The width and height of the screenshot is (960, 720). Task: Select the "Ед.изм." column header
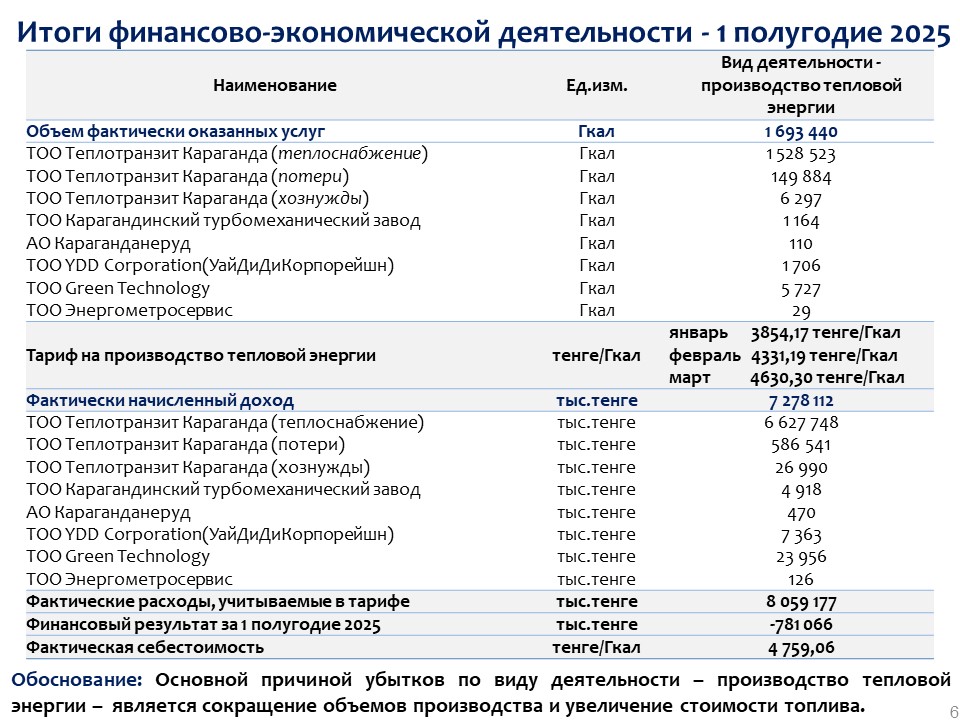tap(597, 85)
